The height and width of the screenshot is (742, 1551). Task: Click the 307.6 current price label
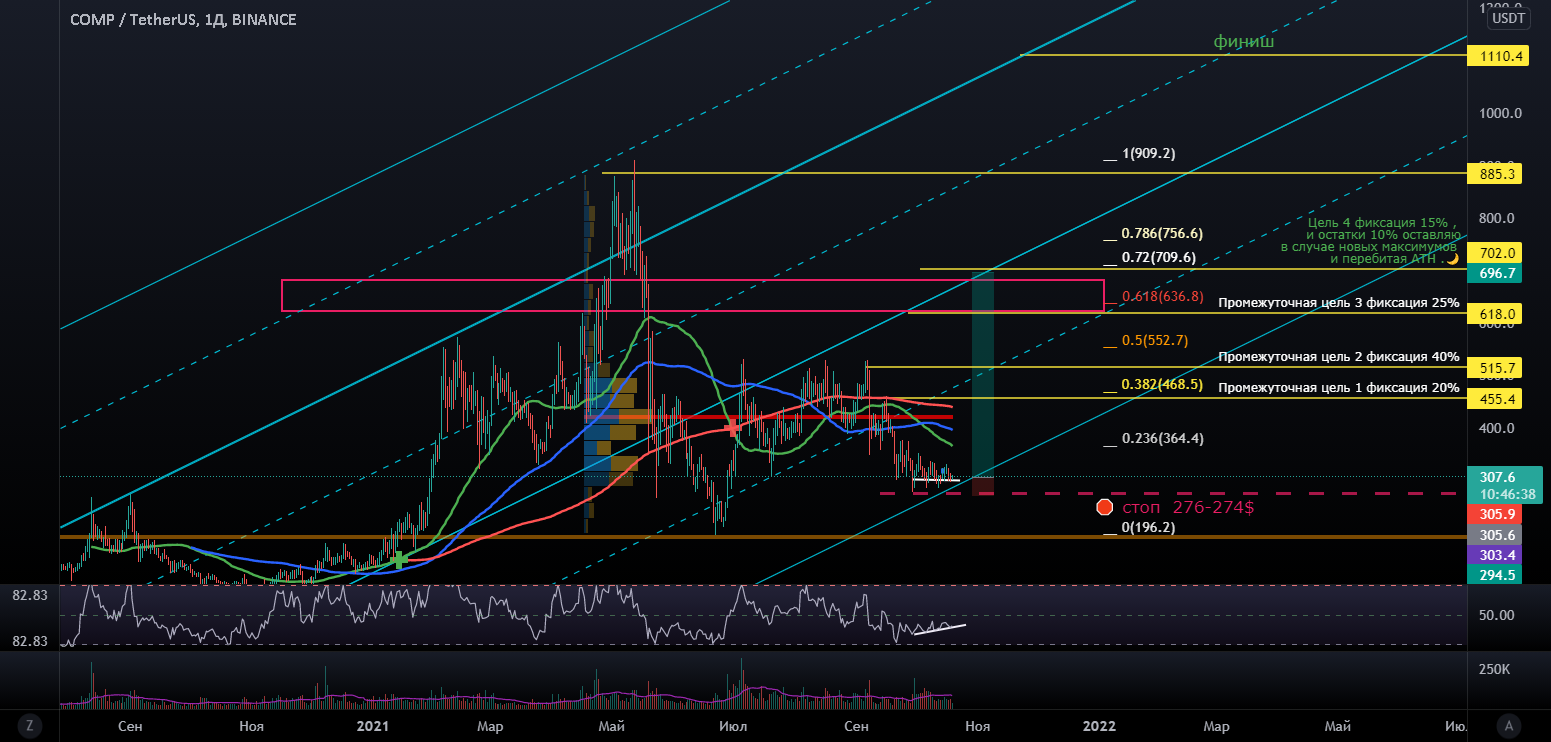click(x=1496, y=478)
